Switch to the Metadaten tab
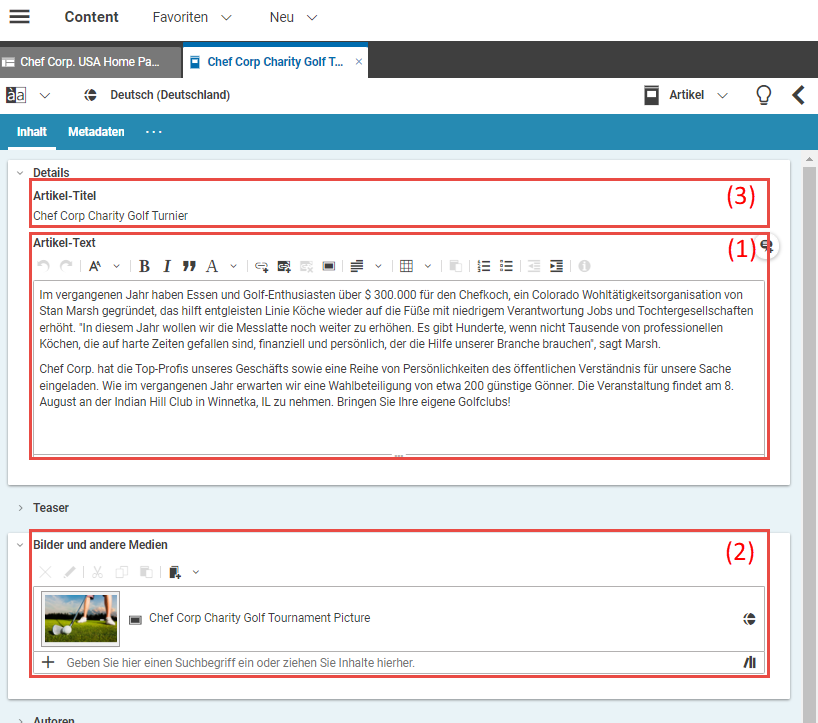 96,132
